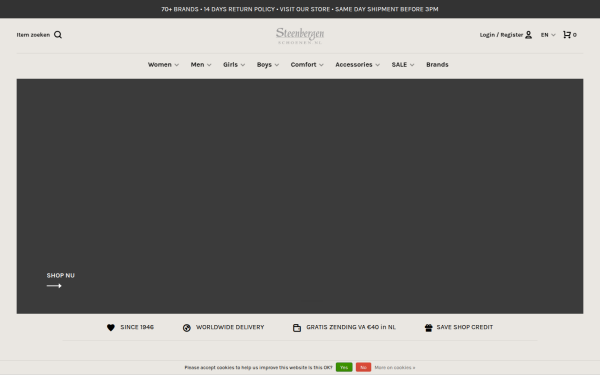Decline cookies with the No button
This screenshot has width=600, height=375.
[x=364, y=367]
